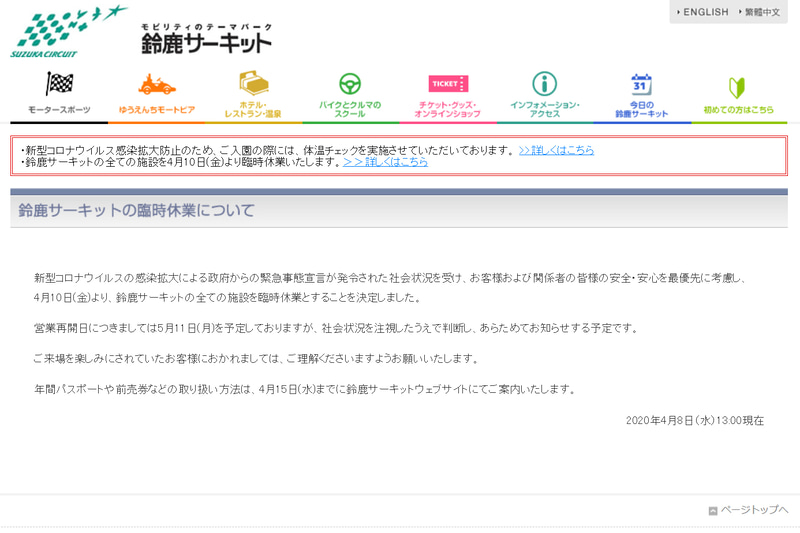The height and width of the screenshot is (533, 800).
Task: Select the ゆうえんちモートピア menu label
Action: pos(157,110)
